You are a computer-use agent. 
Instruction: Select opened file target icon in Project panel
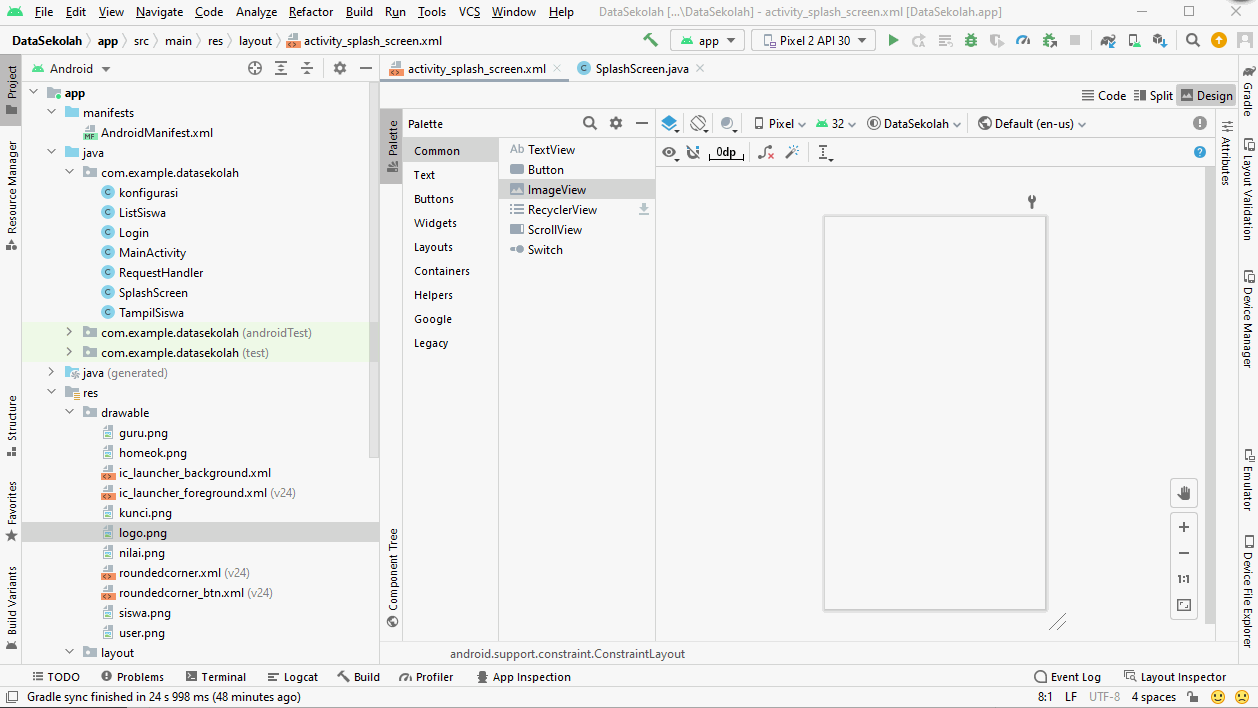[255, 69]
